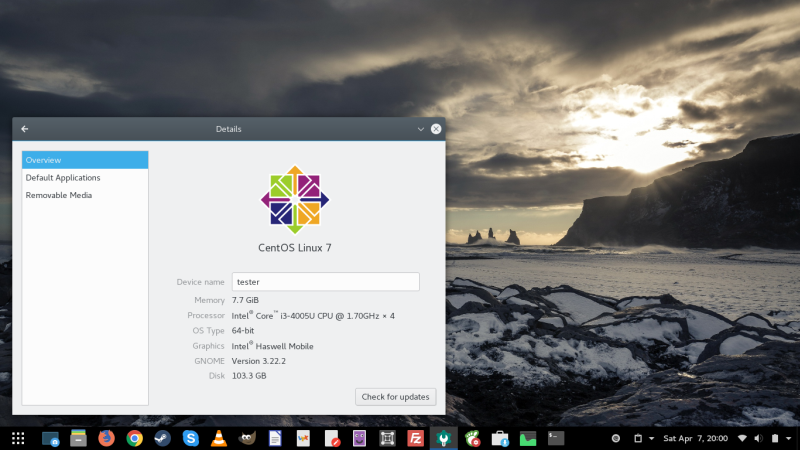This screenshot has width=800, height=450.
Task: Expand the clipboard indicator dropdown arrow
Action: (652, 438)
